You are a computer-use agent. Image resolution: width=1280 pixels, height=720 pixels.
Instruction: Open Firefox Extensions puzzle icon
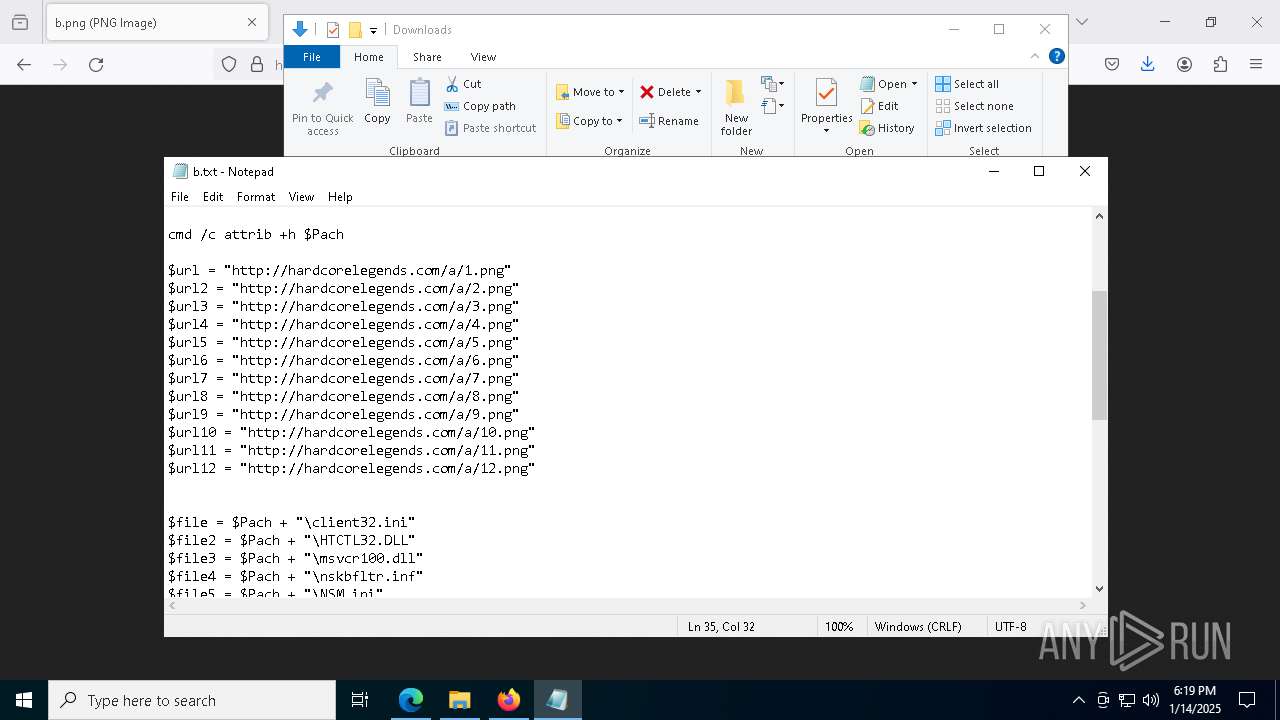[1220, 64]
